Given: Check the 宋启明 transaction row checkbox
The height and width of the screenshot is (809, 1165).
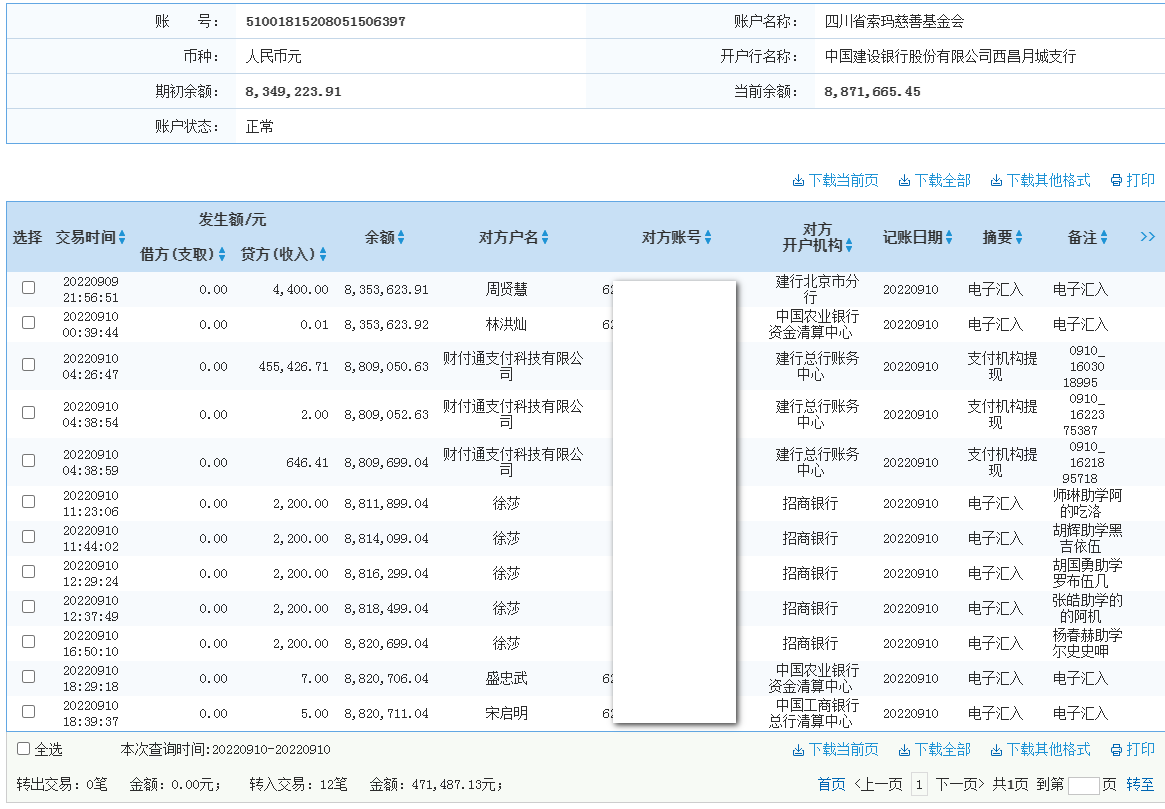Looking at the screenshot, I should click(x=28, y=712).
